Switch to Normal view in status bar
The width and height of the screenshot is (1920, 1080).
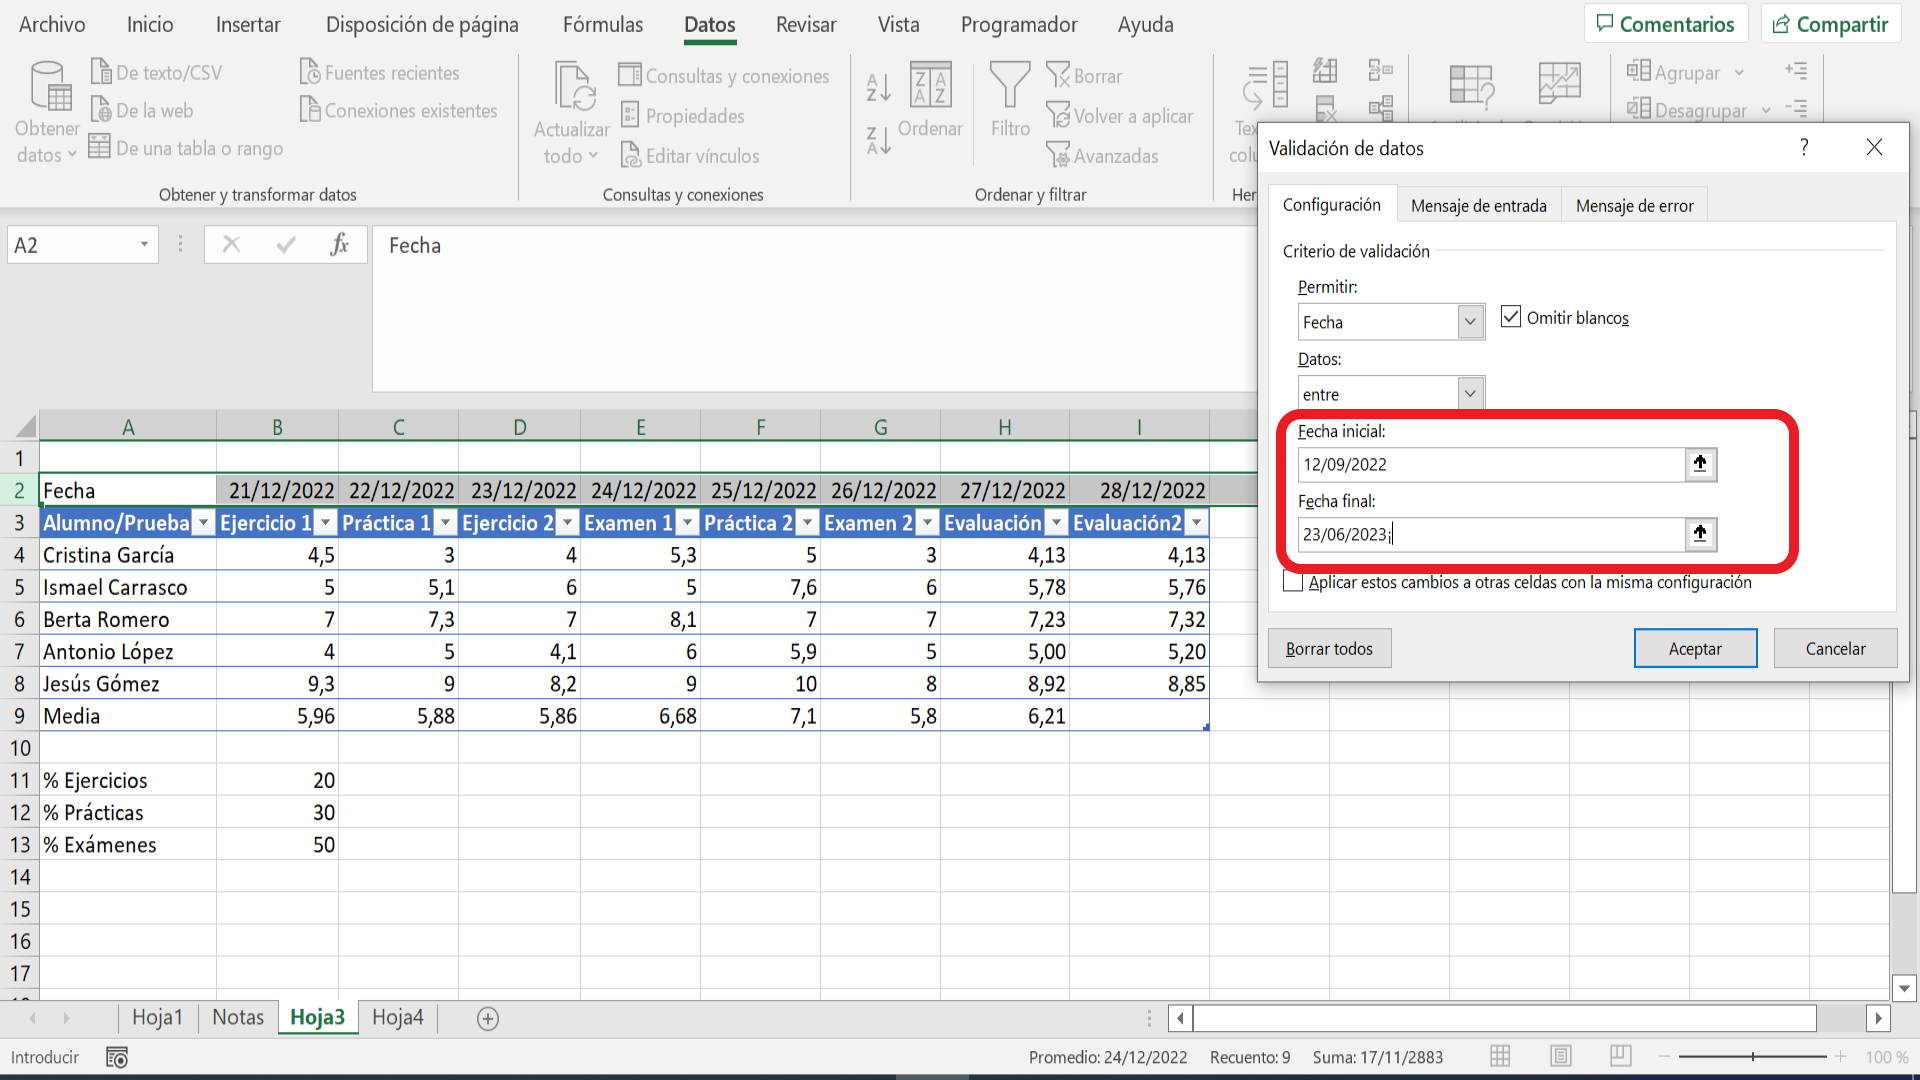1500,1056
